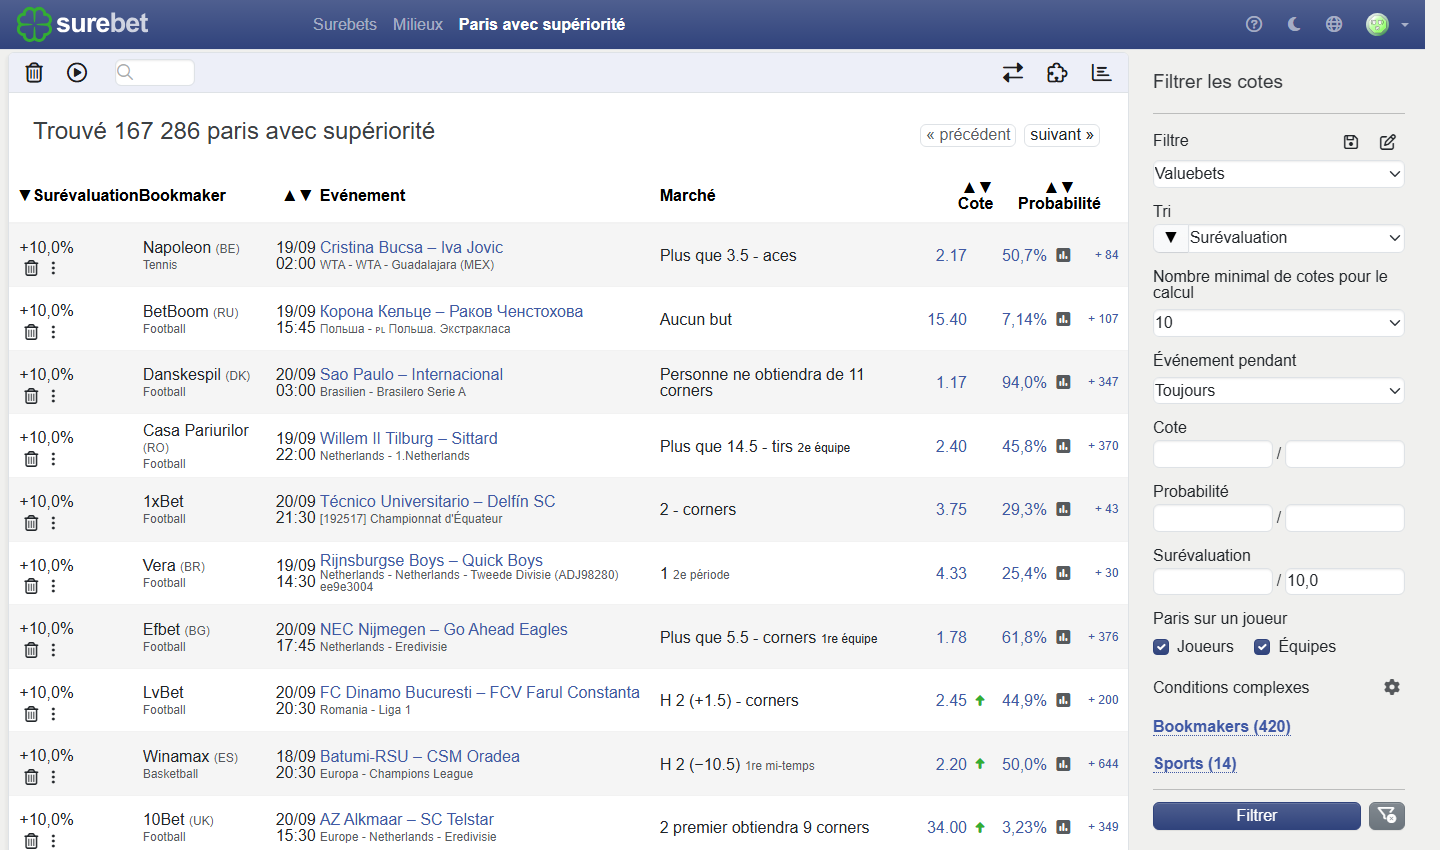
Task: Sort by Surévaluation using the header arrow
Action: [25, 195]
